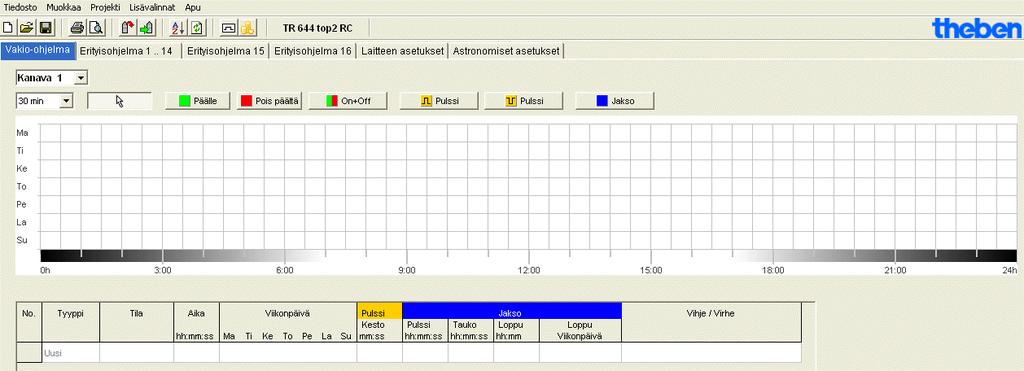This screenshot has height=371, width=1024.
Task: Click the memory card icon with red arrow
Action: pyautogui.click(x=128, y=28)
